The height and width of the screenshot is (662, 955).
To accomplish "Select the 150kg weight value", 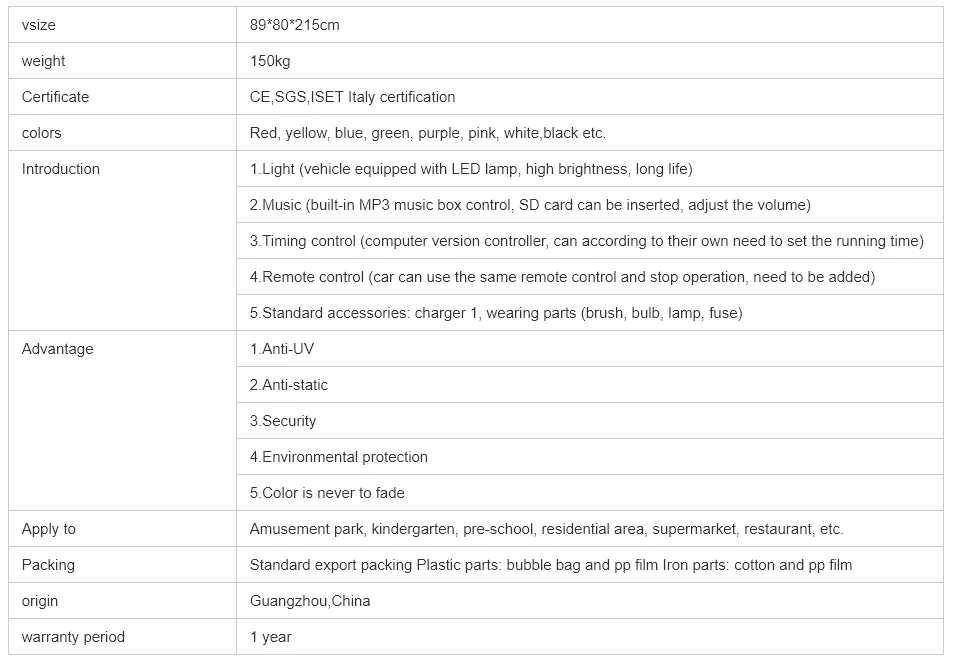I will (x=270, y=61).
